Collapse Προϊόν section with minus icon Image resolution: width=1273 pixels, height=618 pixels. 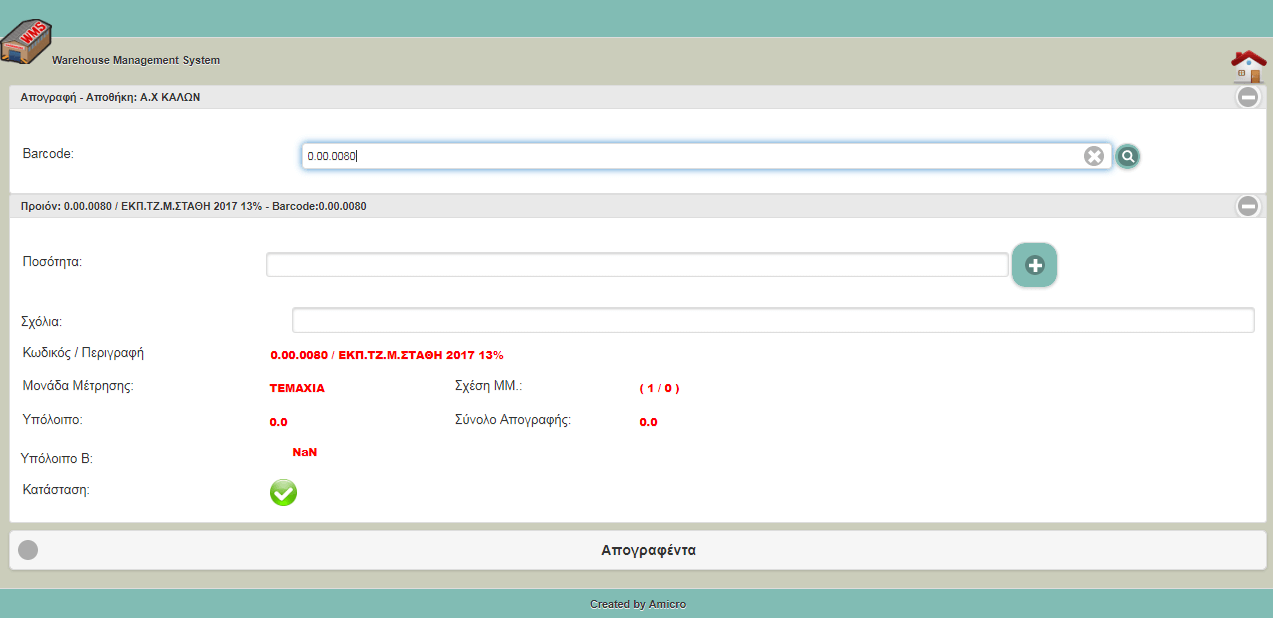[x=1248, y=206]
